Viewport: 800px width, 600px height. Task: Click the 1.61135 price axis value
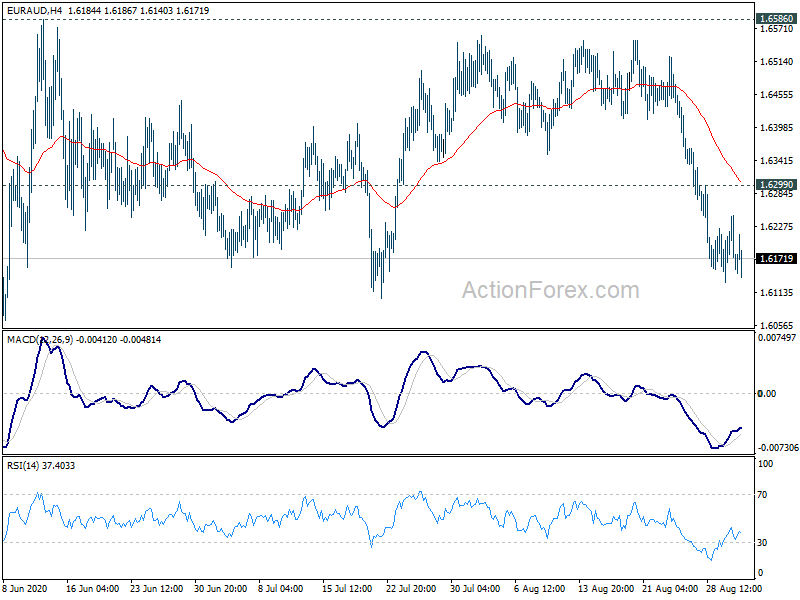[777, 292]
